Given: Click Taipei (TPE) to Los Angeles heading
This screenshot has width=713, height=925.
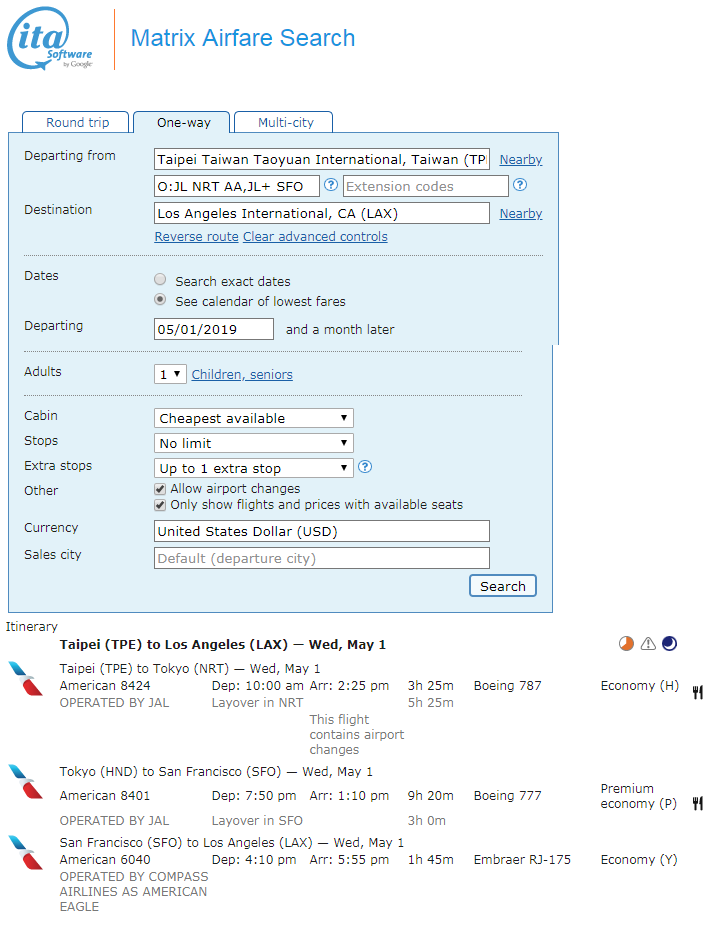Looking at the screenshot, I should click(x=222, y=645).
